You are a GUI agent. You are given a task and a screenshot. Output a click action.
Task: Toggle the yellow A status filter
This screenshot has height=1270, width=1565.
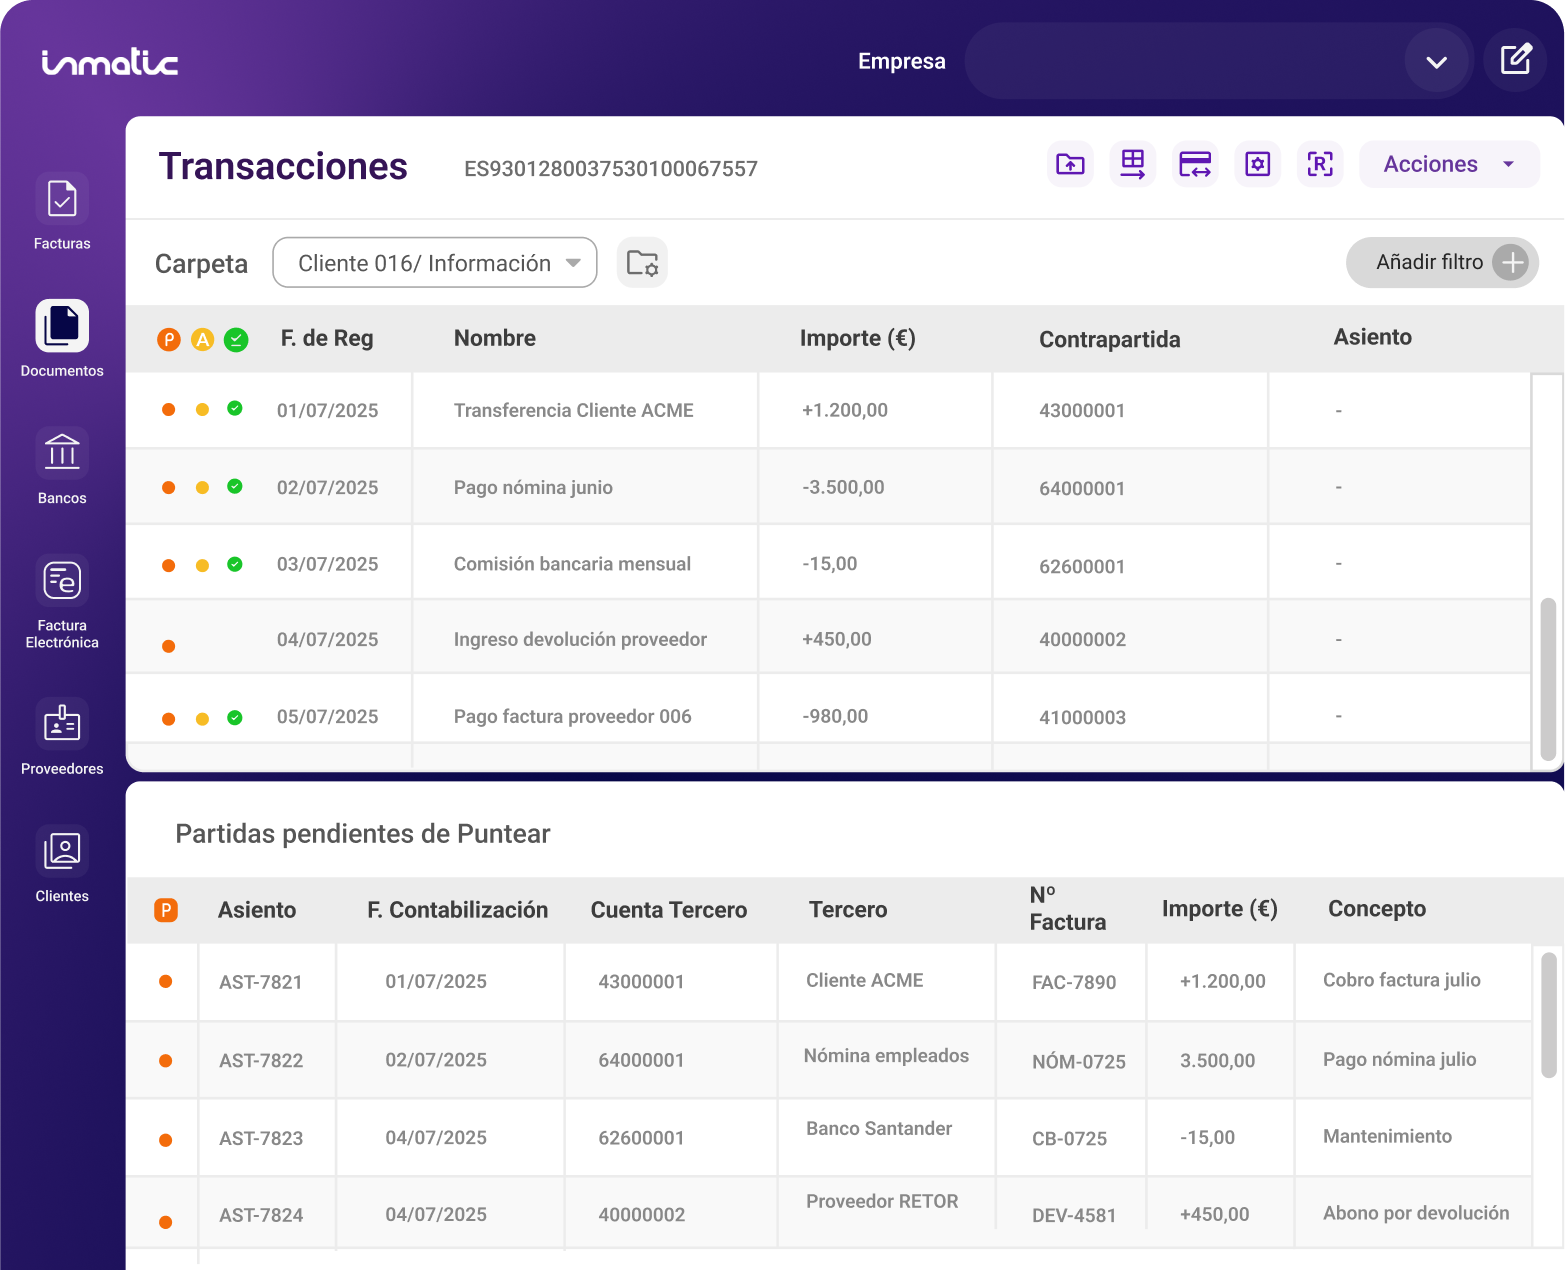coord(202,340)
